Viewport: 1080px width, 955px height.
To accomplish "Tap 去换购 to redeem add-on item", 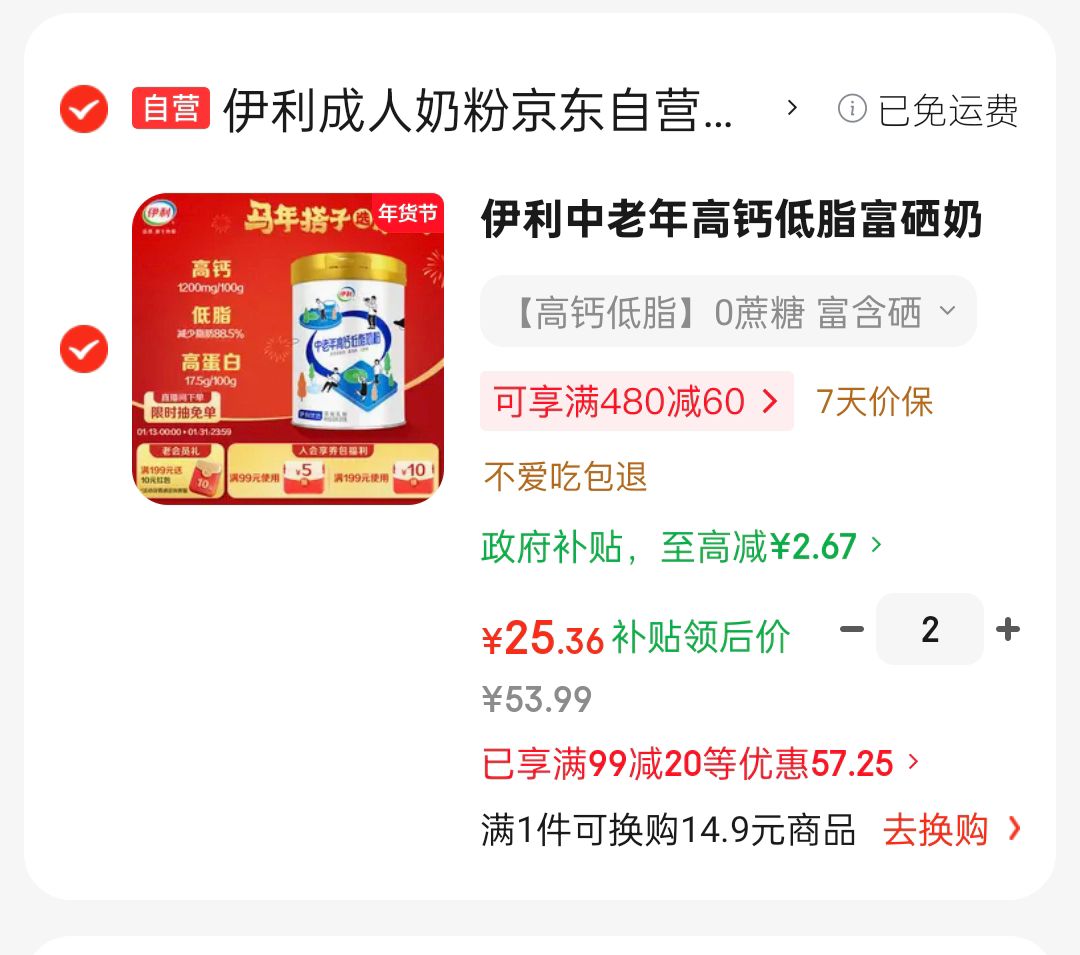I will point(951,830).
